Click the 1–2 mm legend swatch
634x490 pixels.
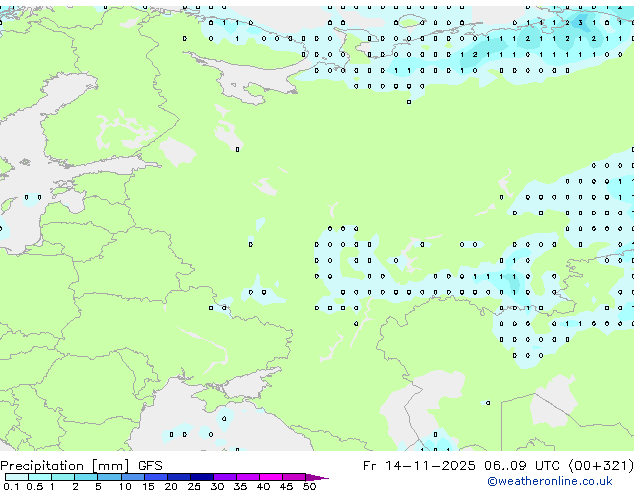63,477
